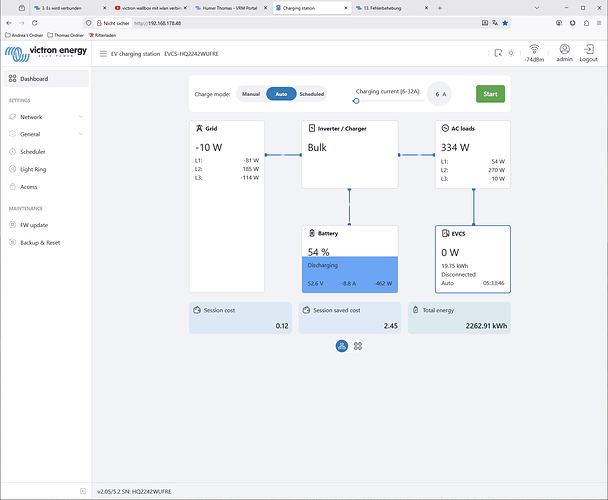This screenshot has width=608, height=500.
Task: Select Scheduled charge mode
Action: tap(311, 94)
